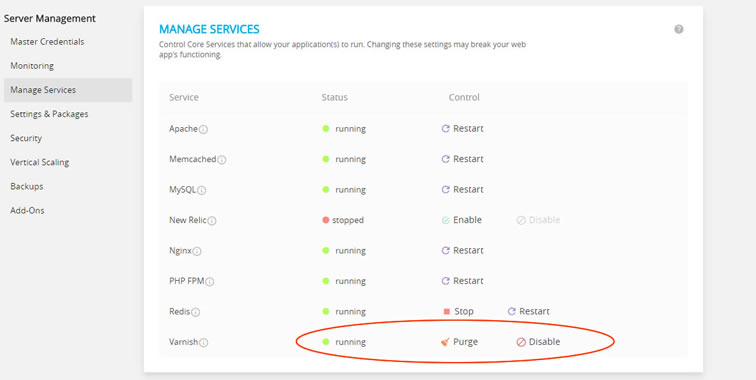756x380 pixels.
Task: Disable the Varnish service
Action: [538, 342]
